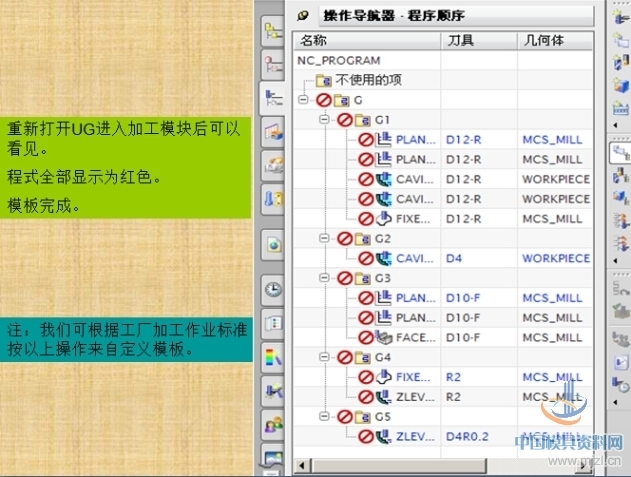
Task: Open the Roles sidebar tab with people icon
Action: pyautogui.click(x=272, y=425)
